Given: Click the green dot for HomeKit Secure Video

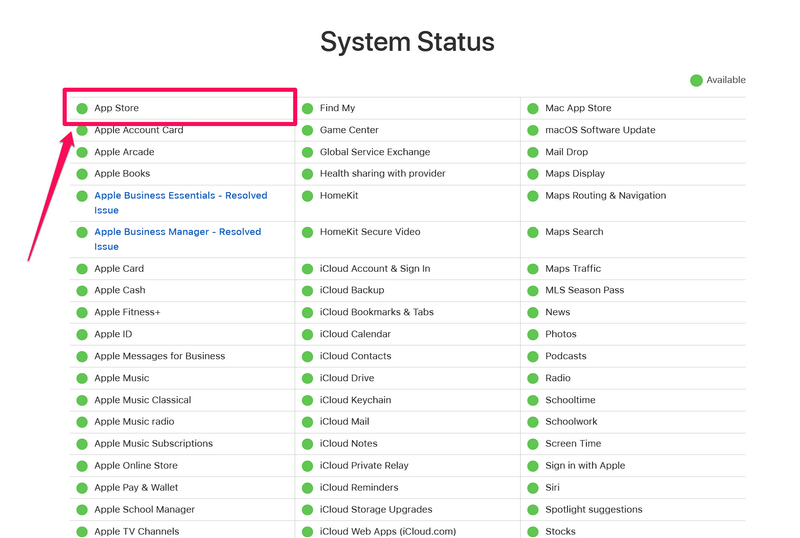Looking at the screenshot, I should [x=308, y=232].
